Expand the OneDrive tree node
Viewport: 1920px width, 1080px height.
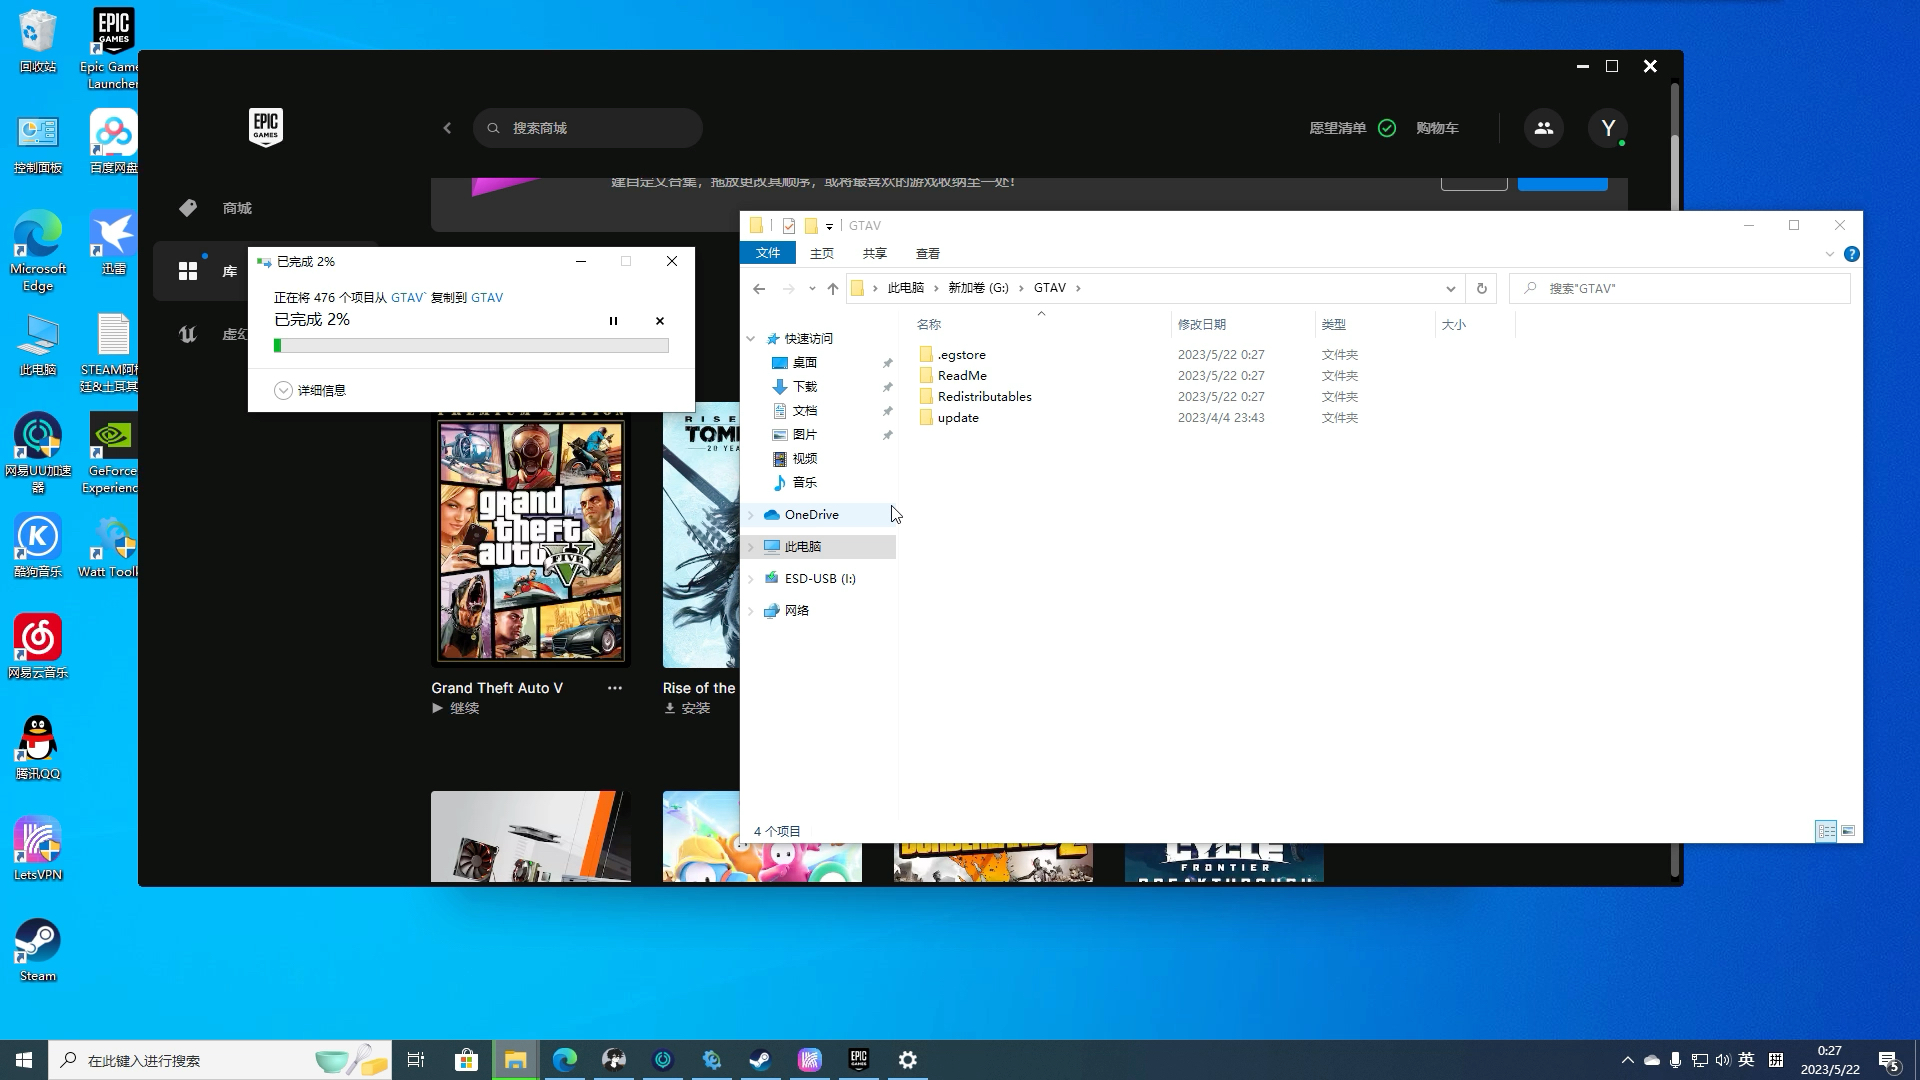click(x=751, y=515)
